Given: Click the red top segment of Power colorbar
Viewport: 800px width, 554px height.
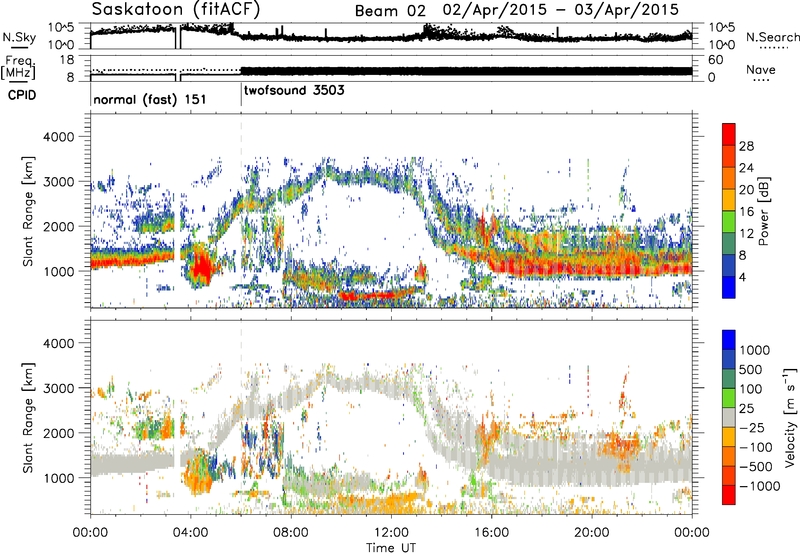Looking at the screenshot, I should click(x=729, y=134).
